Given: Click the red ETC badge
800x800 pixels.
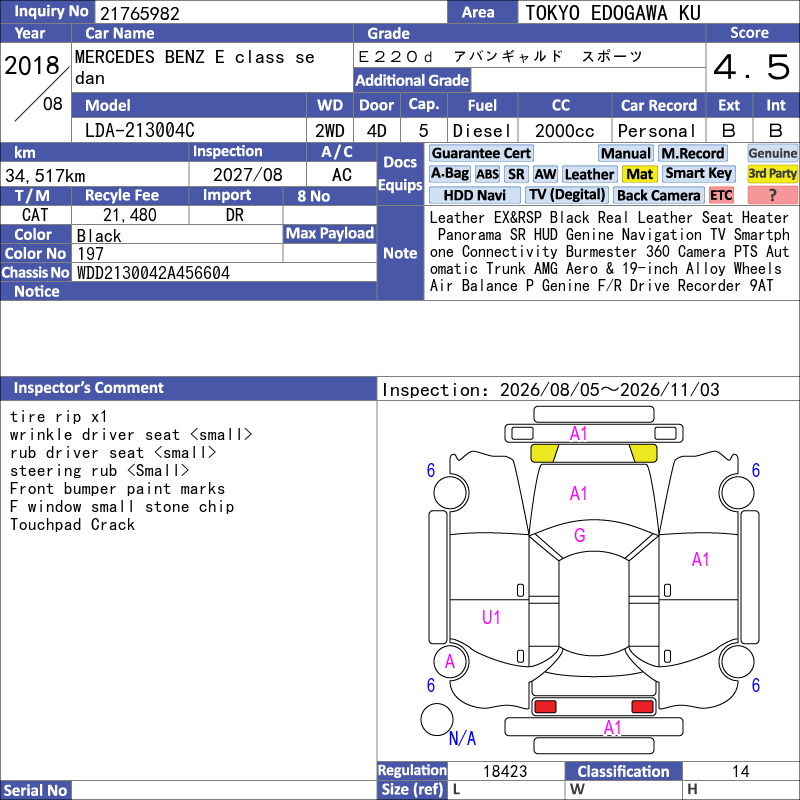Looking at the screenshot, I should [x=721, y=195].
